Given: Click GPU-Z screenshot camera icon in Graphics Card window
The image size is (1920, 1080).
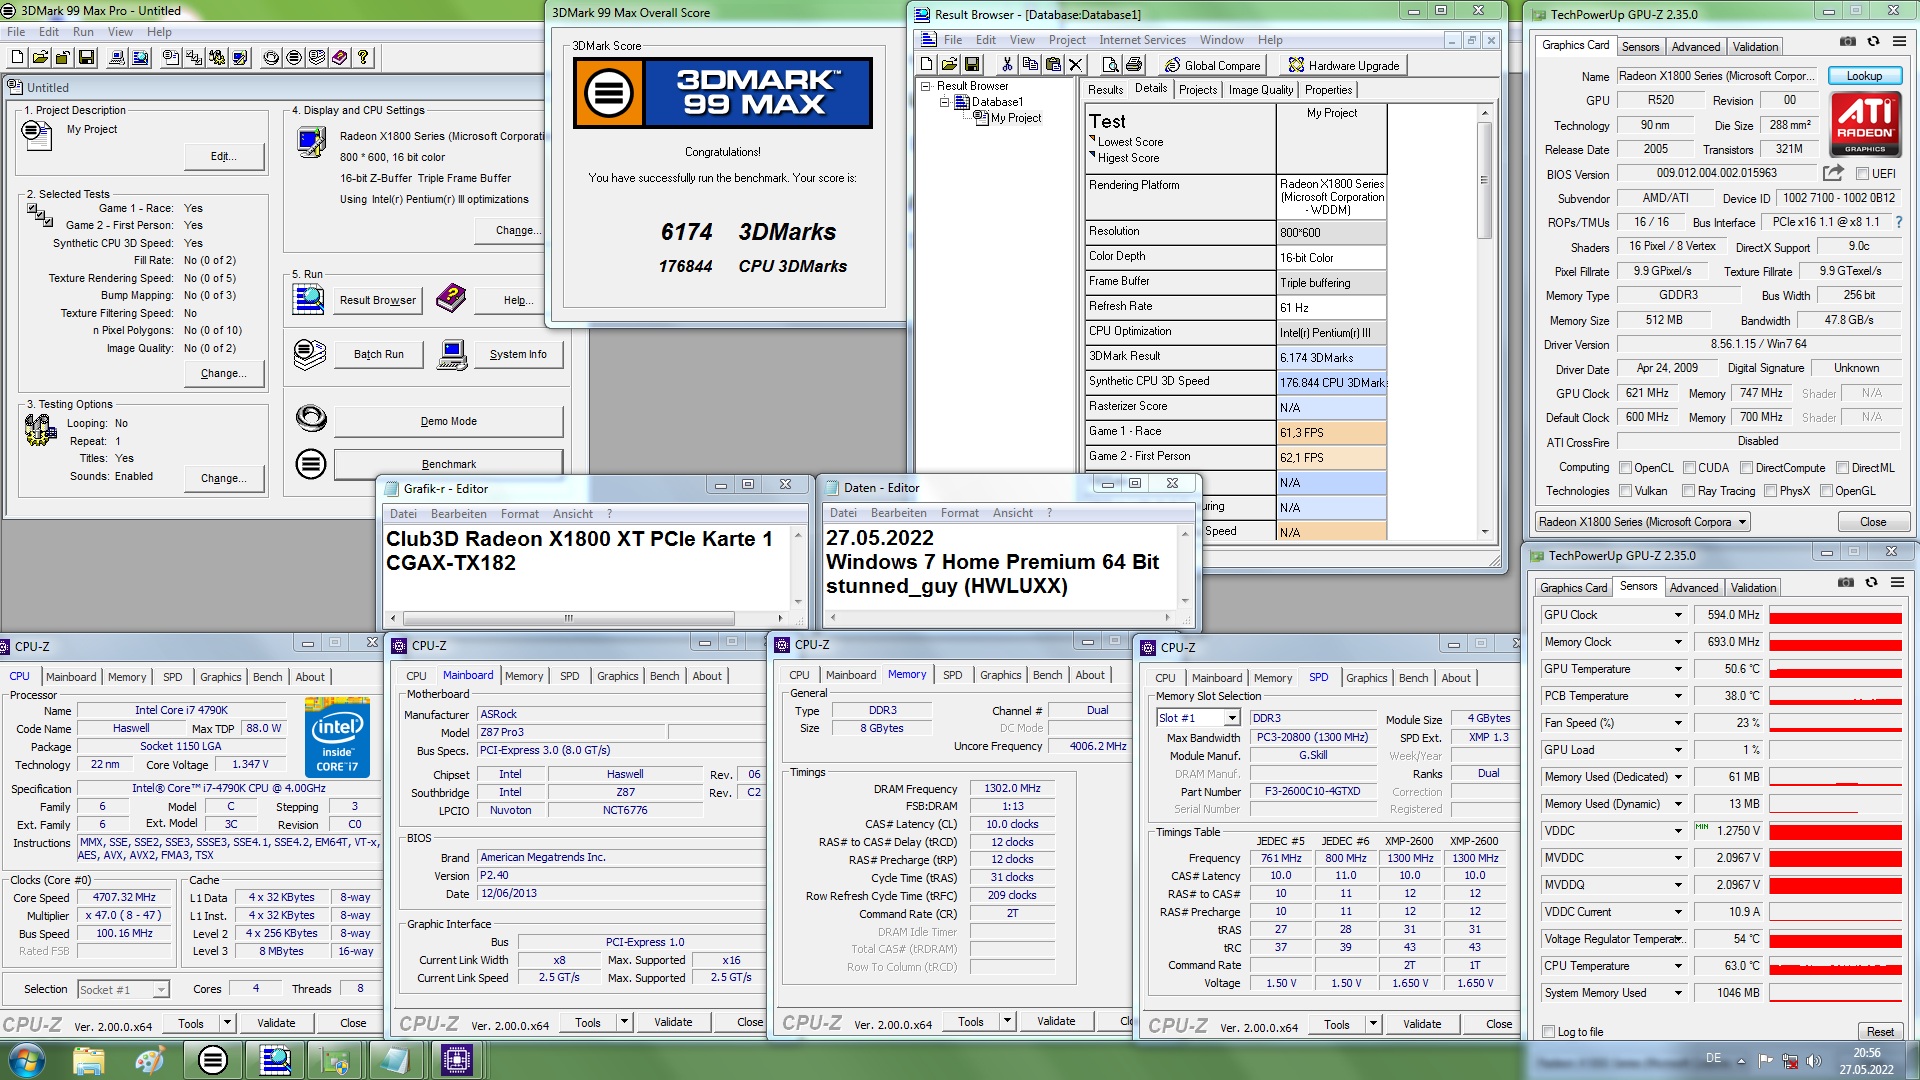Looking at the screenshot, I should coord(1848,42).
